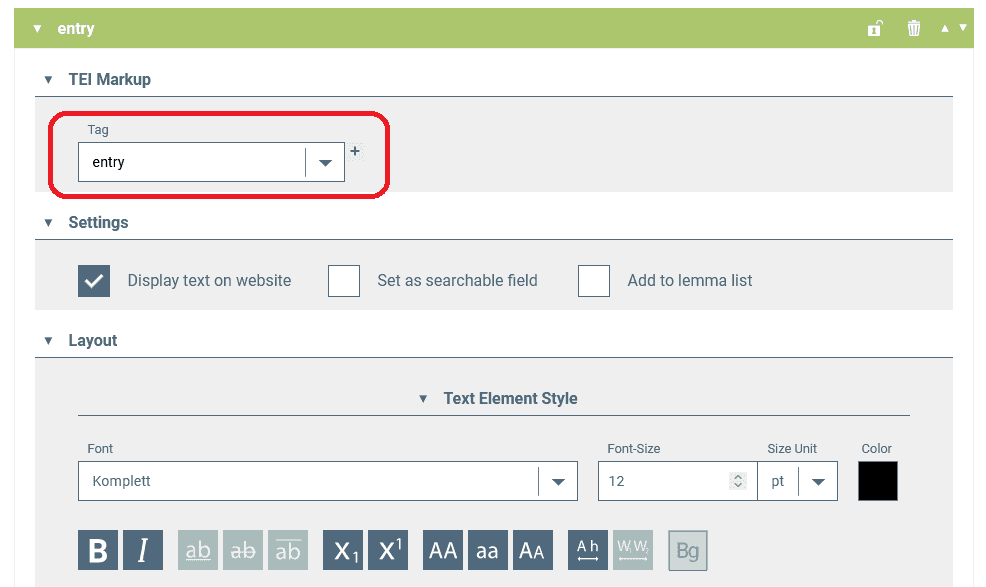Collapse the Layout section
986x587 pixels.
click(48, 341)
